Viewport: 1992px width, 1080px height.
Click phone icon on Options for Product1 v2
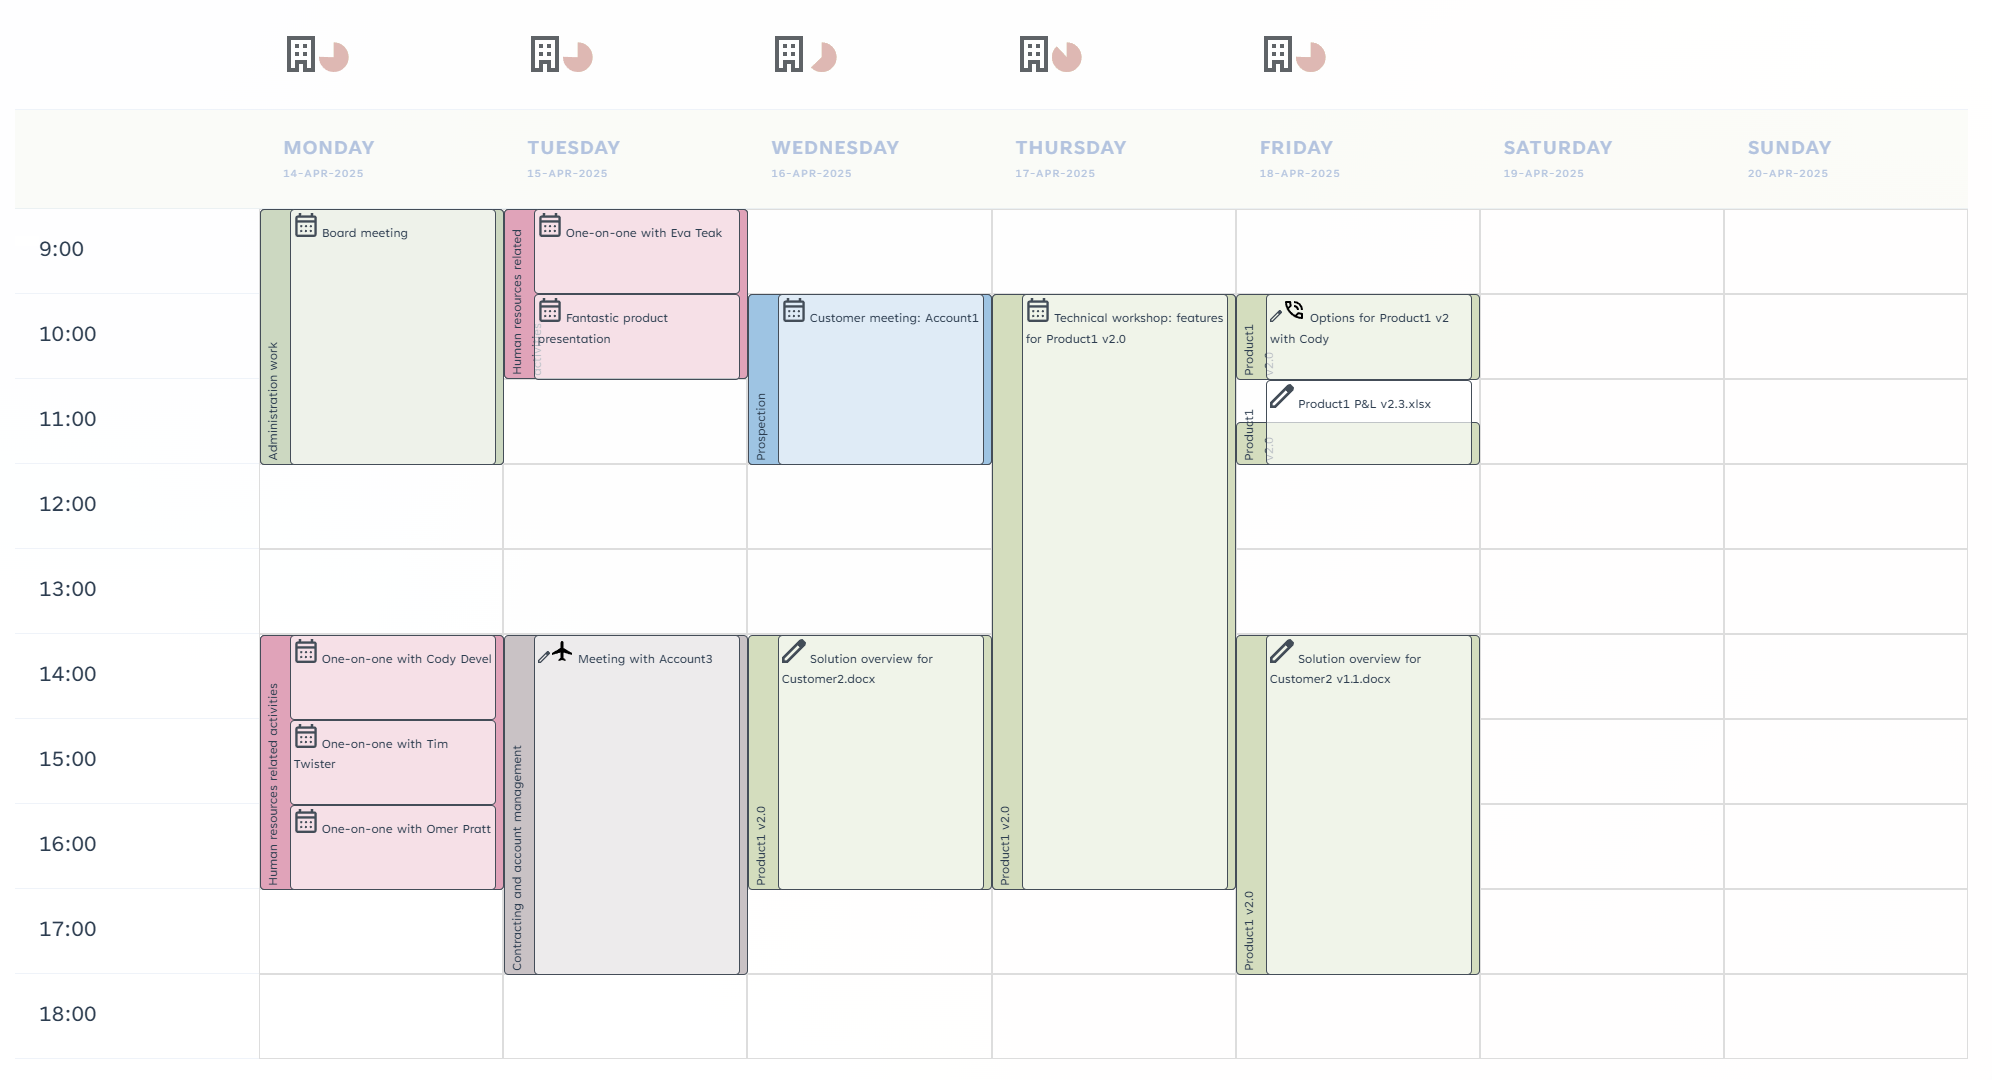(x=1295, y=309)
